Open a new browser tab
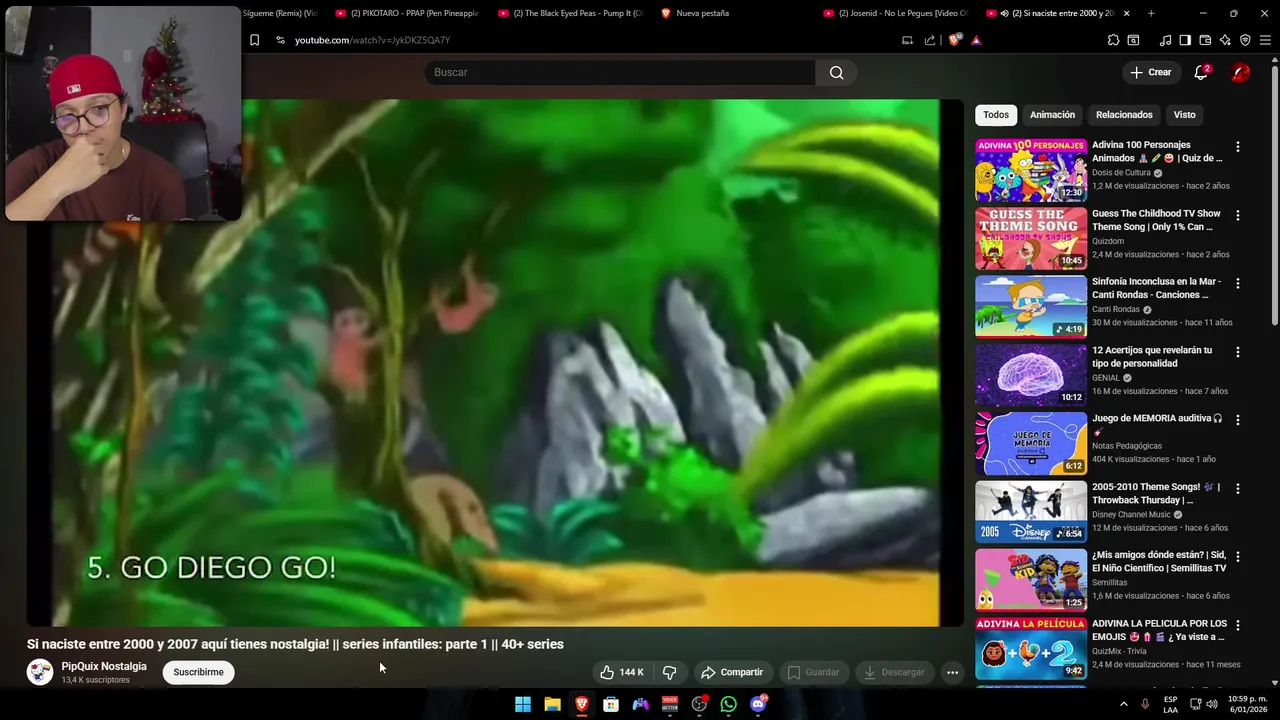This screenshot has width=1280, height=720. coord(1151,13)
